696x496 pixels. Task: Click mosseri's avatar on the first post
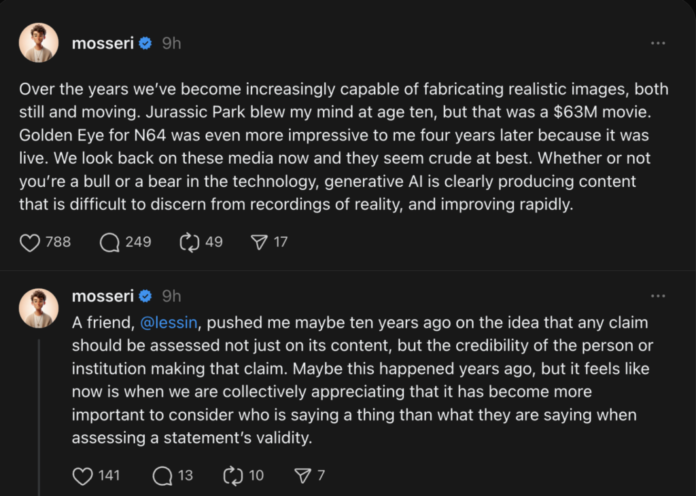tap(38, 41)
